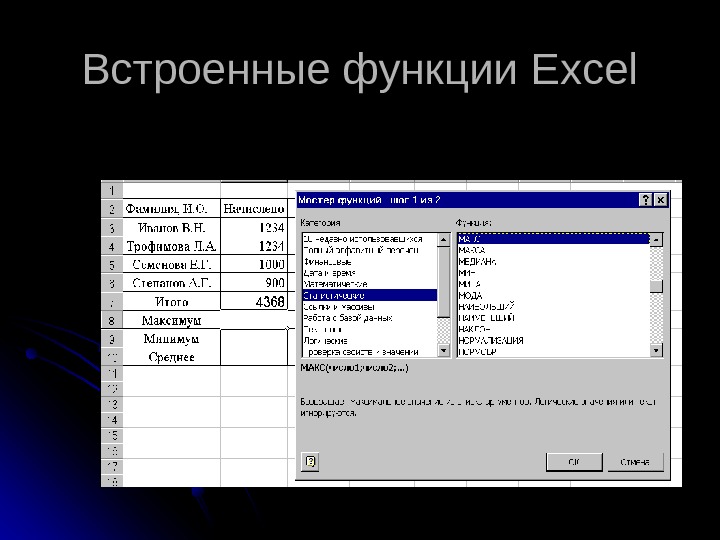Click the Итого label cell
Viewport: 720px width, 540px height.
pyautogui.click(x=171, y=302)
